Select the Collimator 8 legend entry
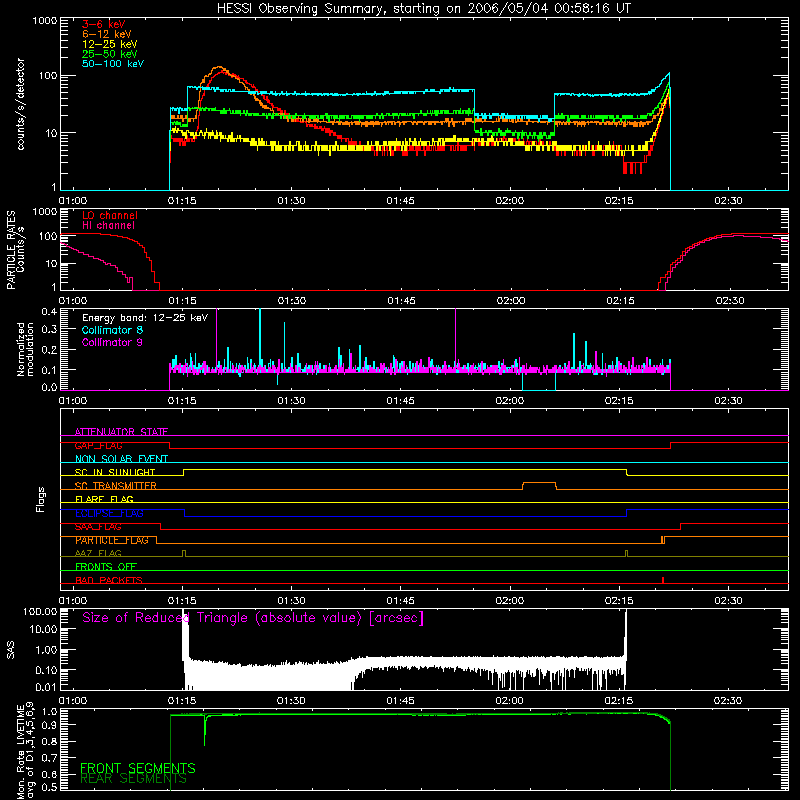800x800 pixels. [112, 330]
